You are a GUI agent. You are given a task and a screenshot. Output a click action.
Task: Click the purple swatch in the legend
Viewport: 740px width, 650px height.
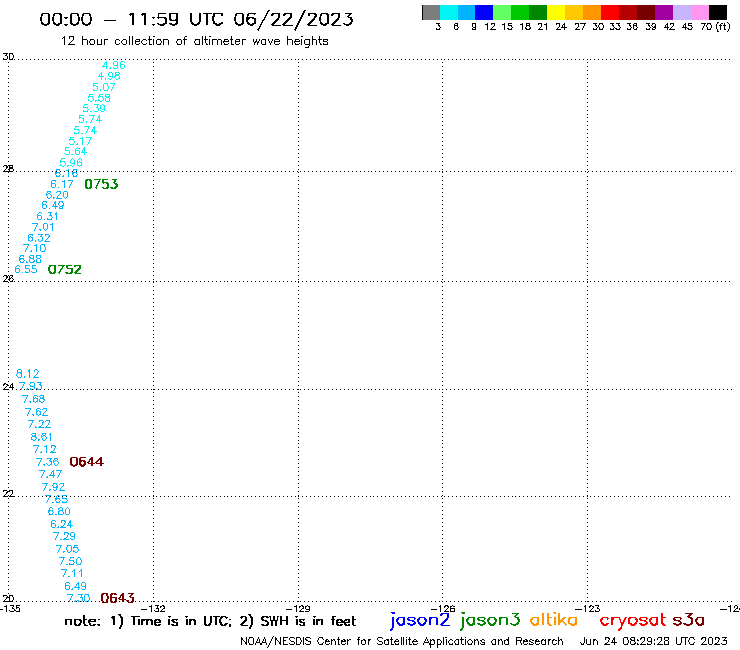tap(664, 12)
